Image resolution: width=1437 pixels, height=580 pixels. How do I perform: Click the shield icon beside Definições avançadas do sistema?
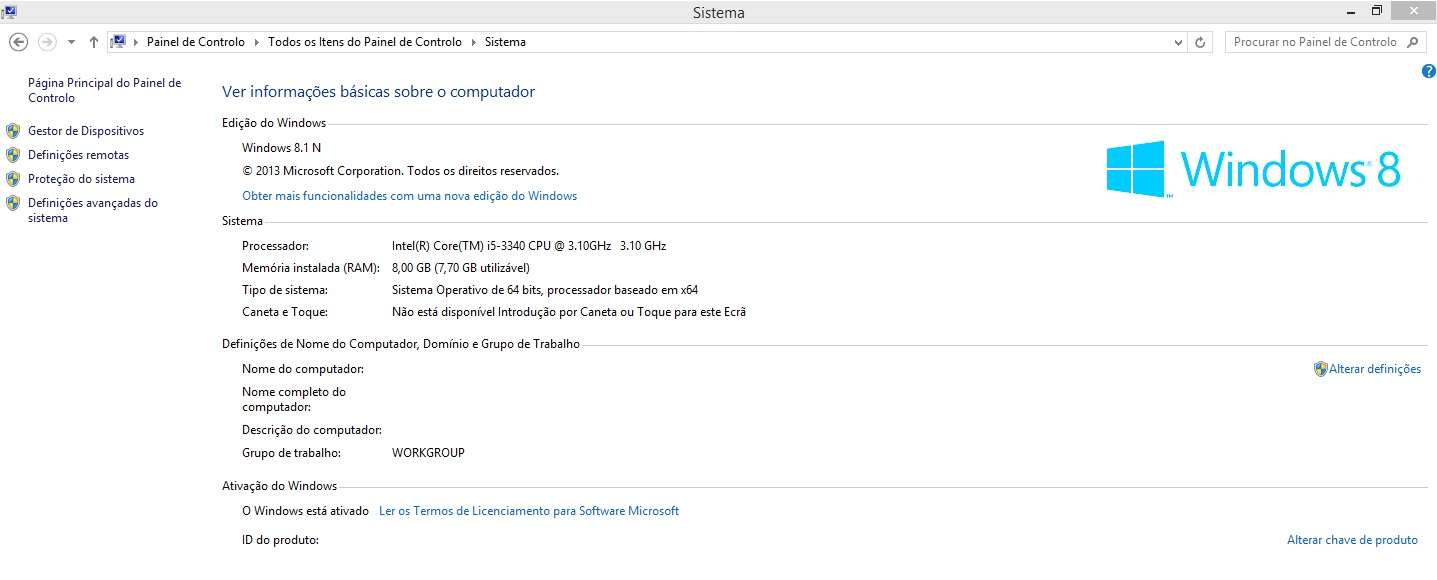point(13,203)
